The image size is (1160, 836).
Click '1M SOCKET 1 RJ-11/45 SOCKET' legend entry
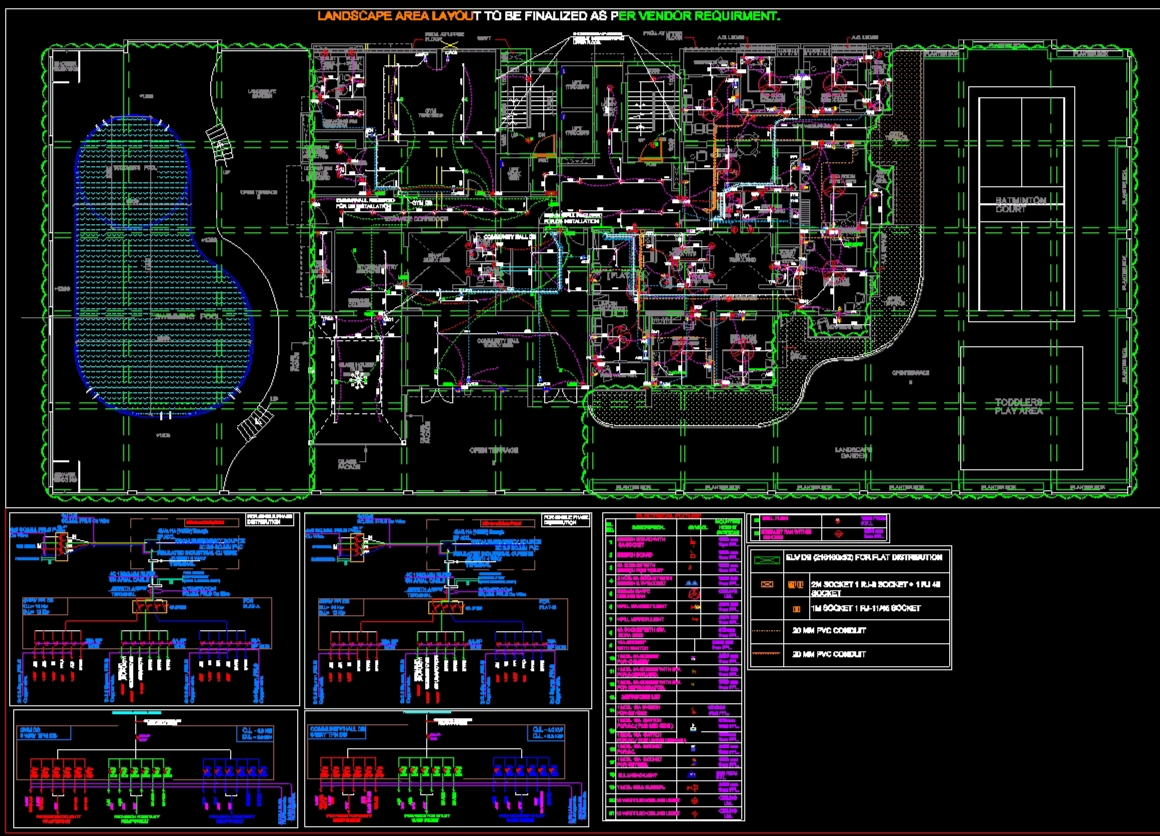(x=866, y=608)
